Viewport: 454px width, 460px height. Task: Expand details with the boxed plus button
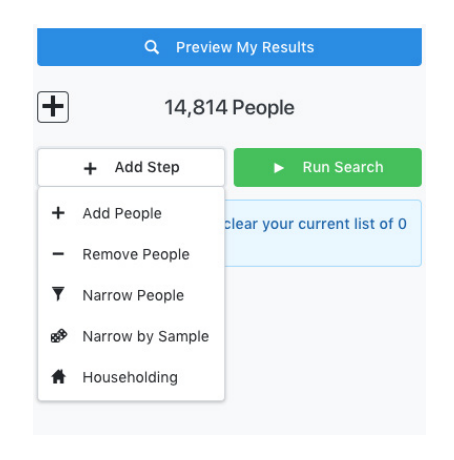coord(53,107)
